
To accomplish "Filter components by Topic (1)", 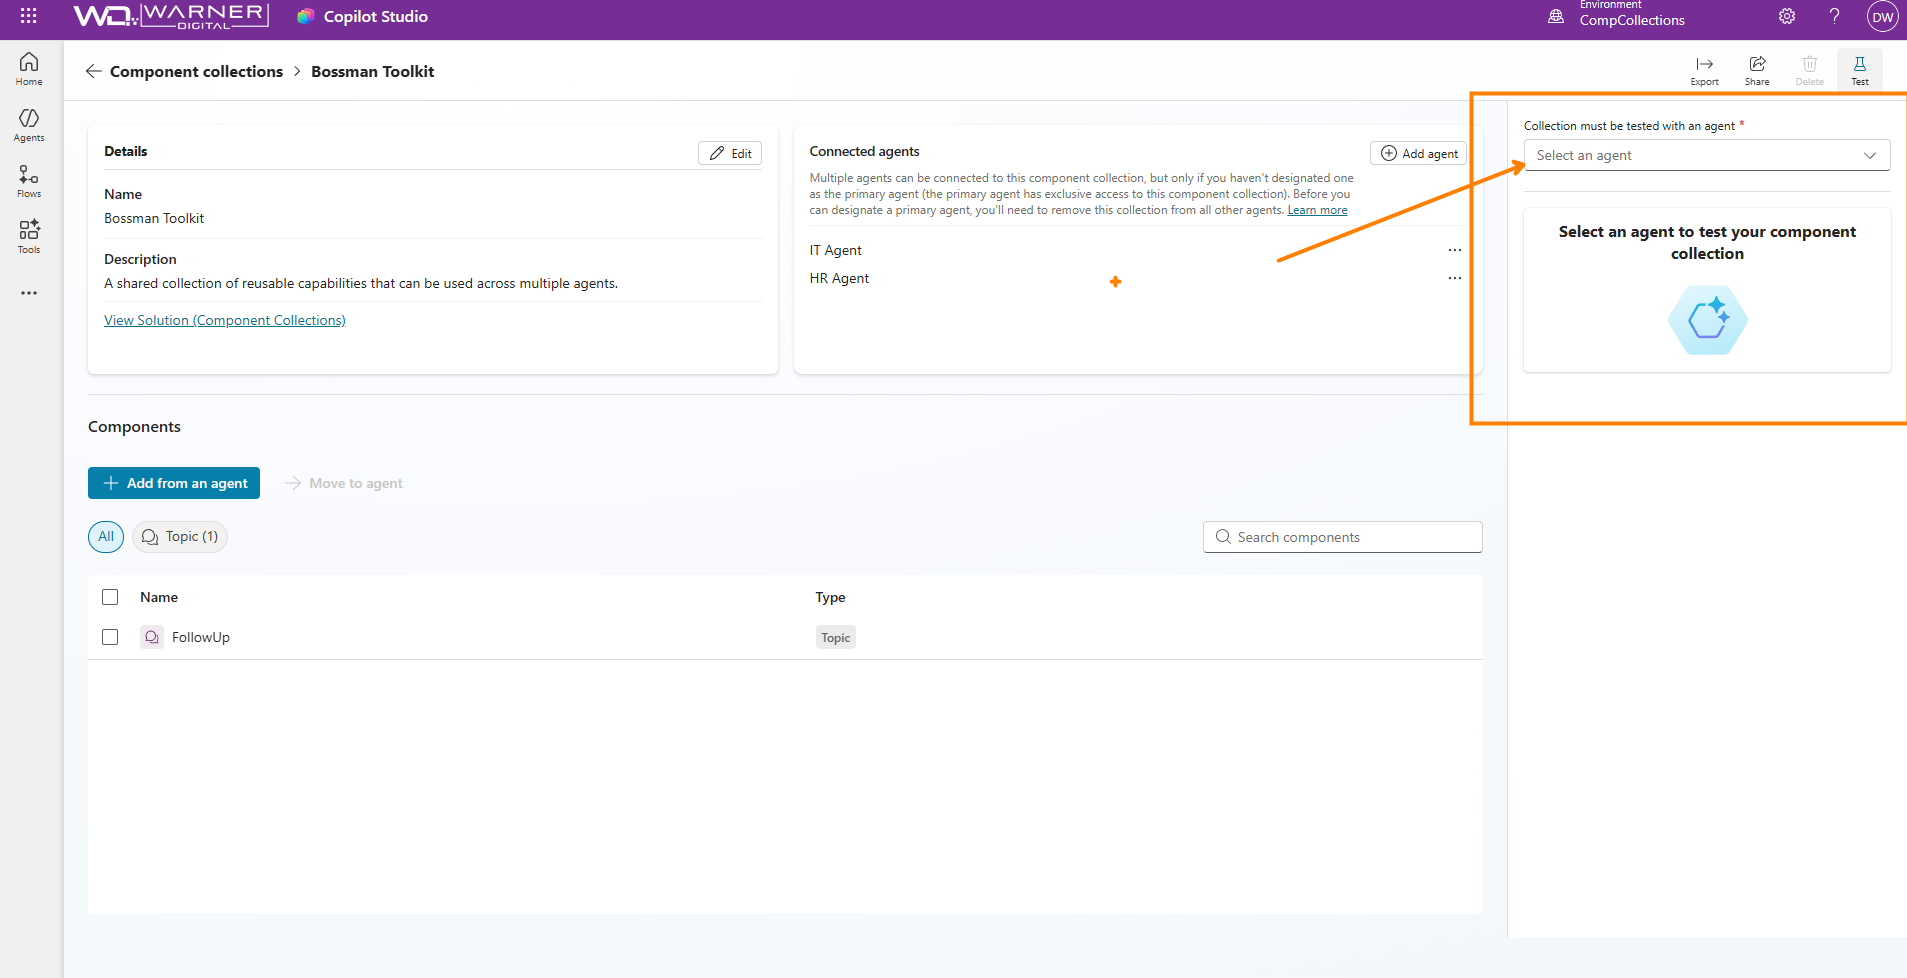I will point(180,537).
